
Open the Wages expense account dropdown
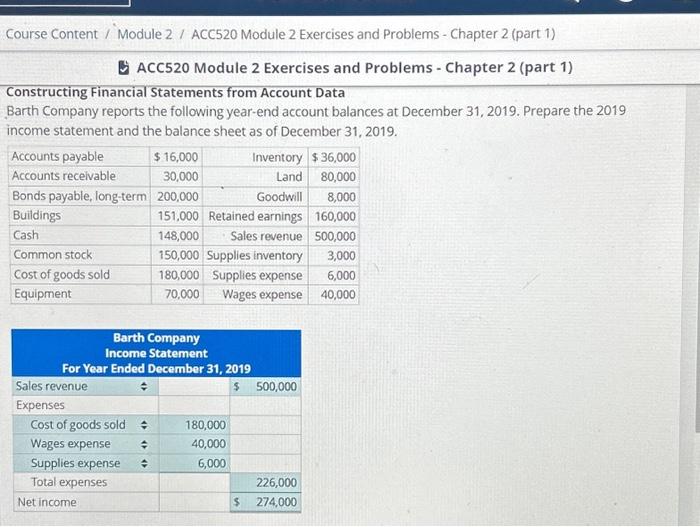[85, 444]
